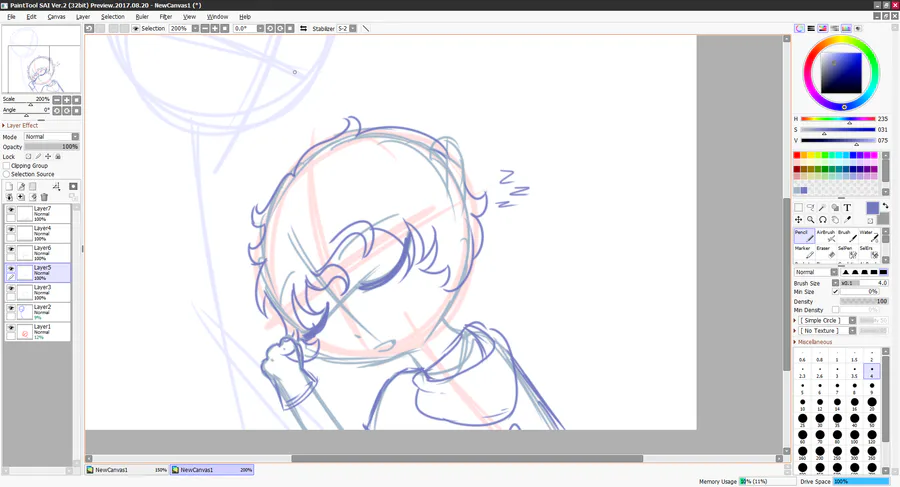This screenshot has height=487, width=900.
Task: Select the SelErs selection eraser tool
Action: click(x=868, y=252)
